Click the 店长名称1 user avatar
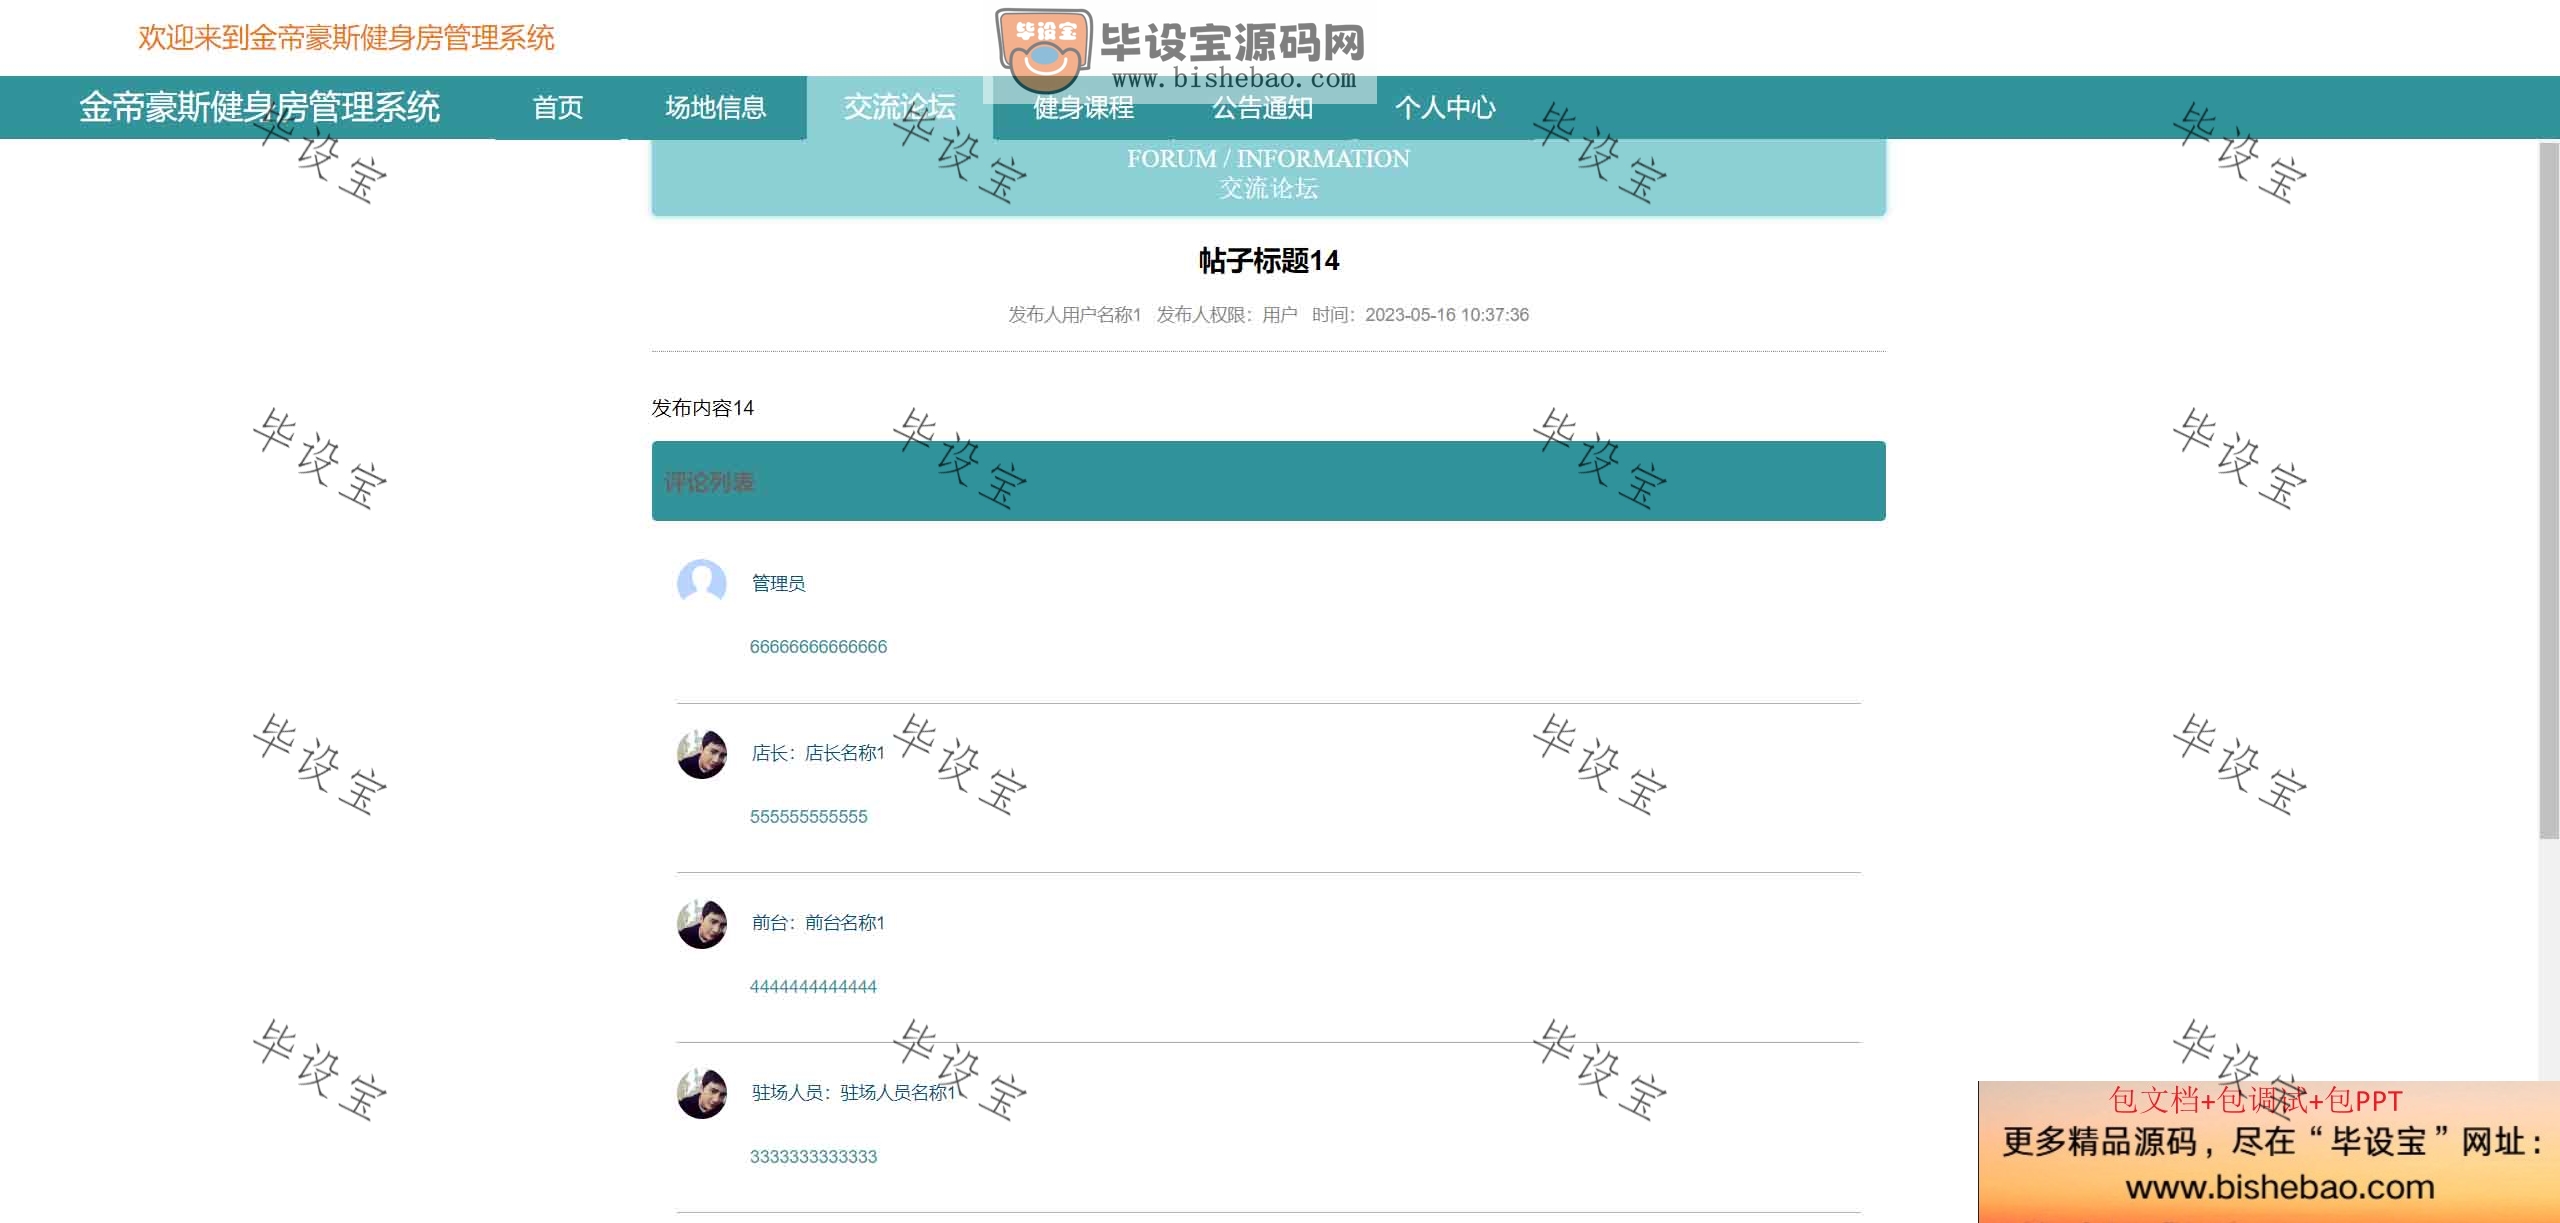 click(701, 753)
